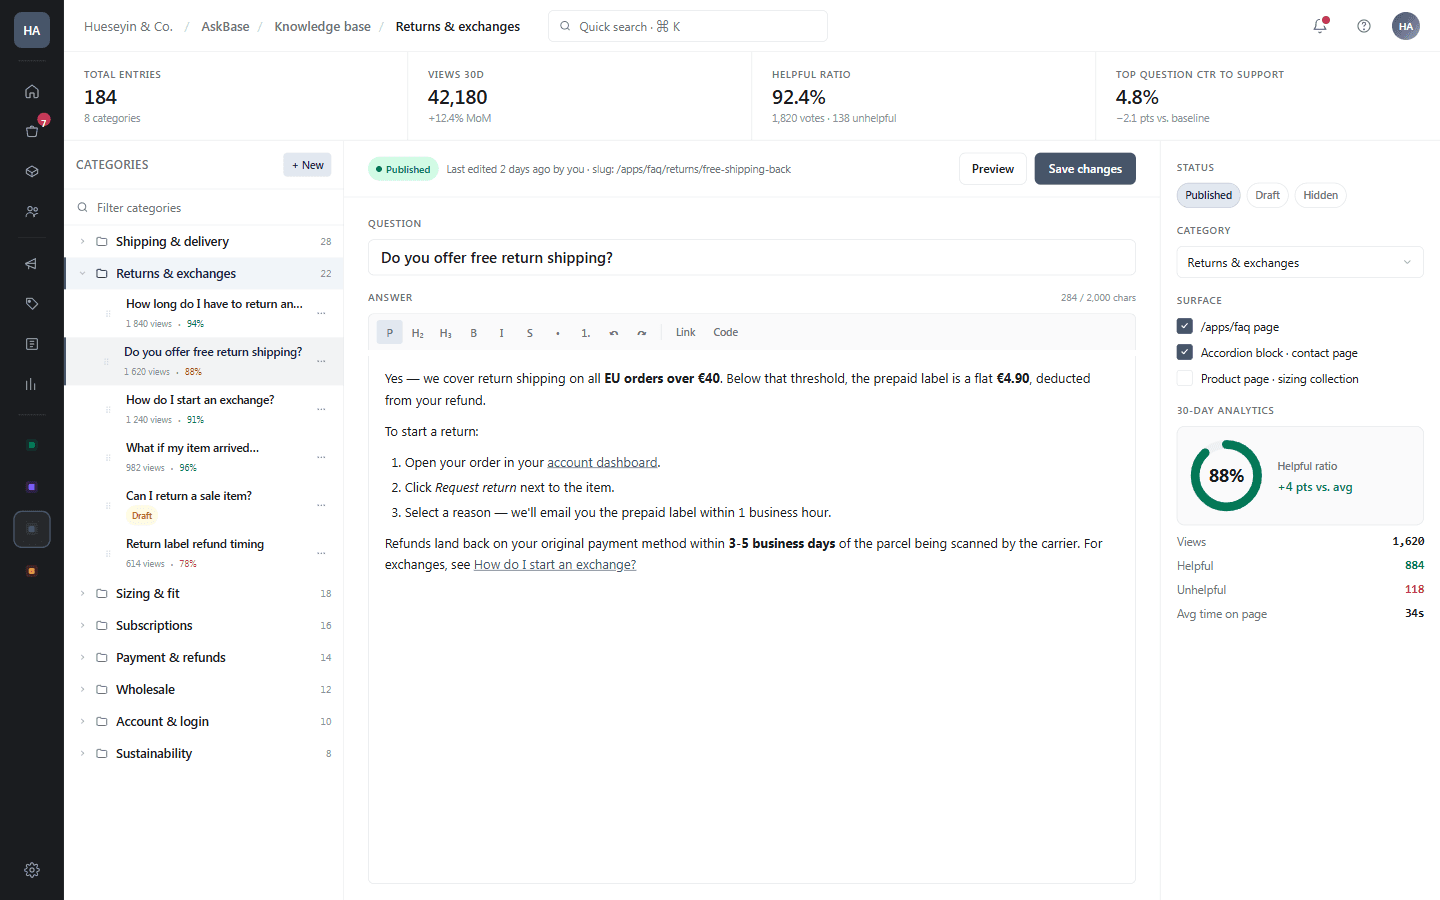Uncheck Accordion block contact page surface

[x=1185, y=352]
